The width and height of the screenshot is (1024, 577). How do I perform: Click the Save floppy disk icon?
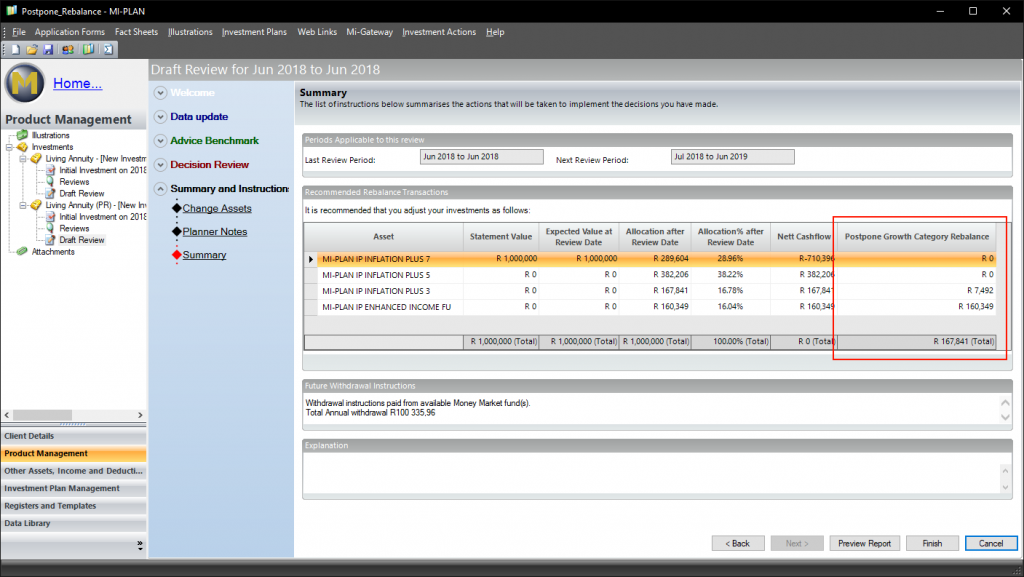(x=47, y=48)
